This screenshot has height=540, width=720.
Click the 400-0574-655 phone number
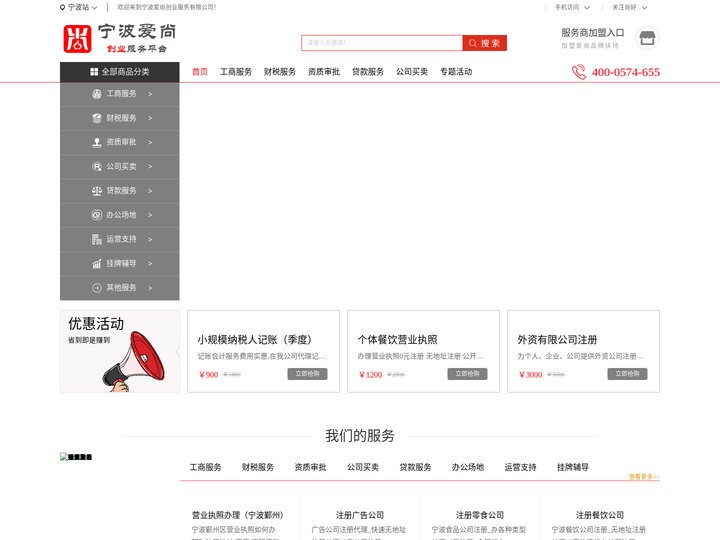tap(625, 72)
